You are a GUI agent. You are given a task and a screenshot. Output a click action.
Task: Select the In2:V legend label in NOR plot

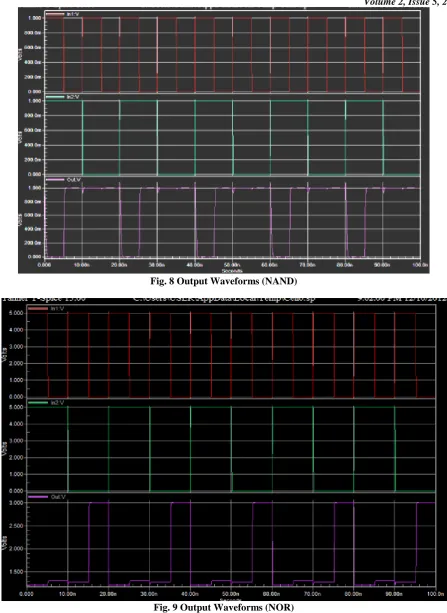point(57,403)
